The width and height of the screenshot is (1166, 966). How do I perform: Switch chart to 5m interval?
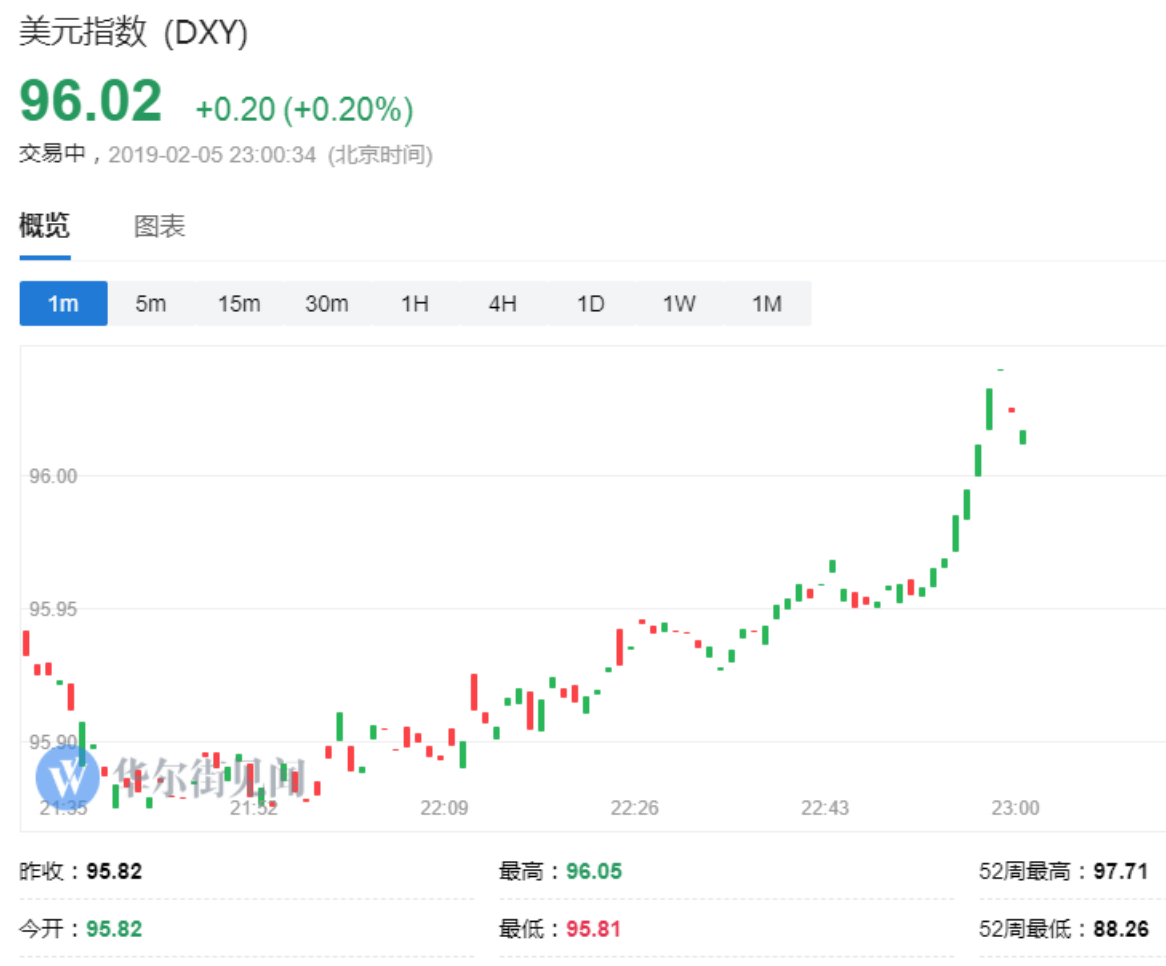coord(151,303)
